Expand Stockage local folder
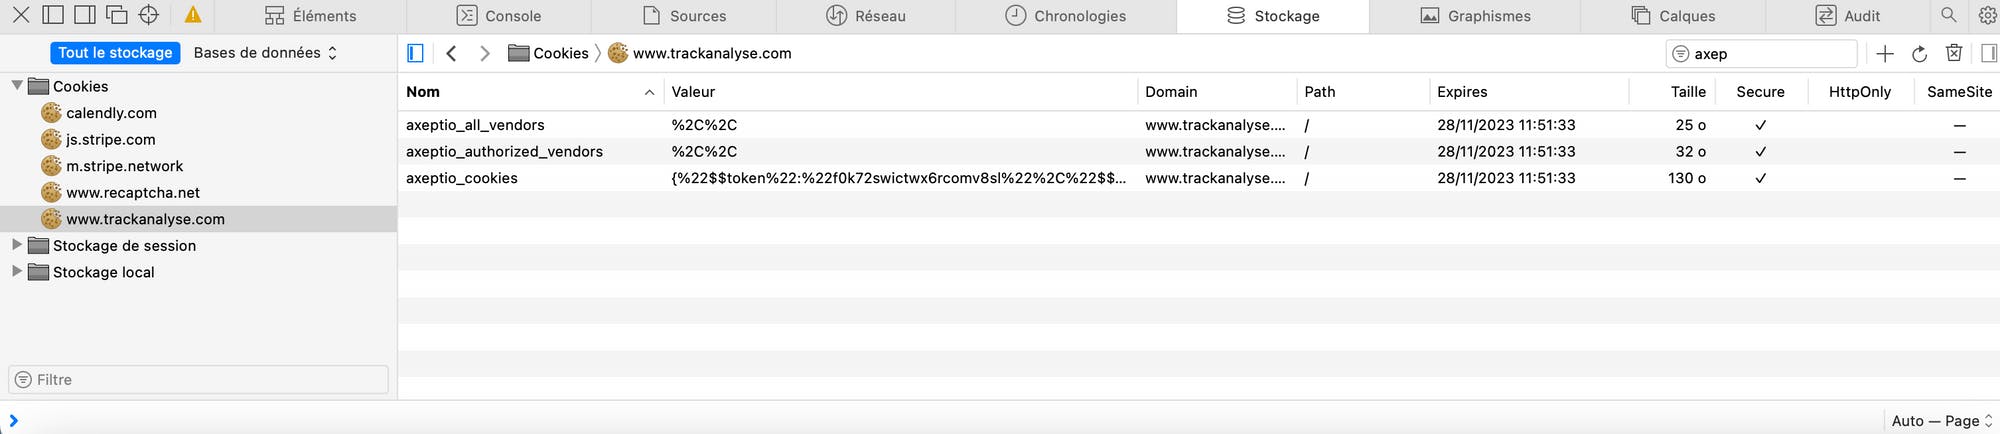2000x434 pixels. (16, 272)
